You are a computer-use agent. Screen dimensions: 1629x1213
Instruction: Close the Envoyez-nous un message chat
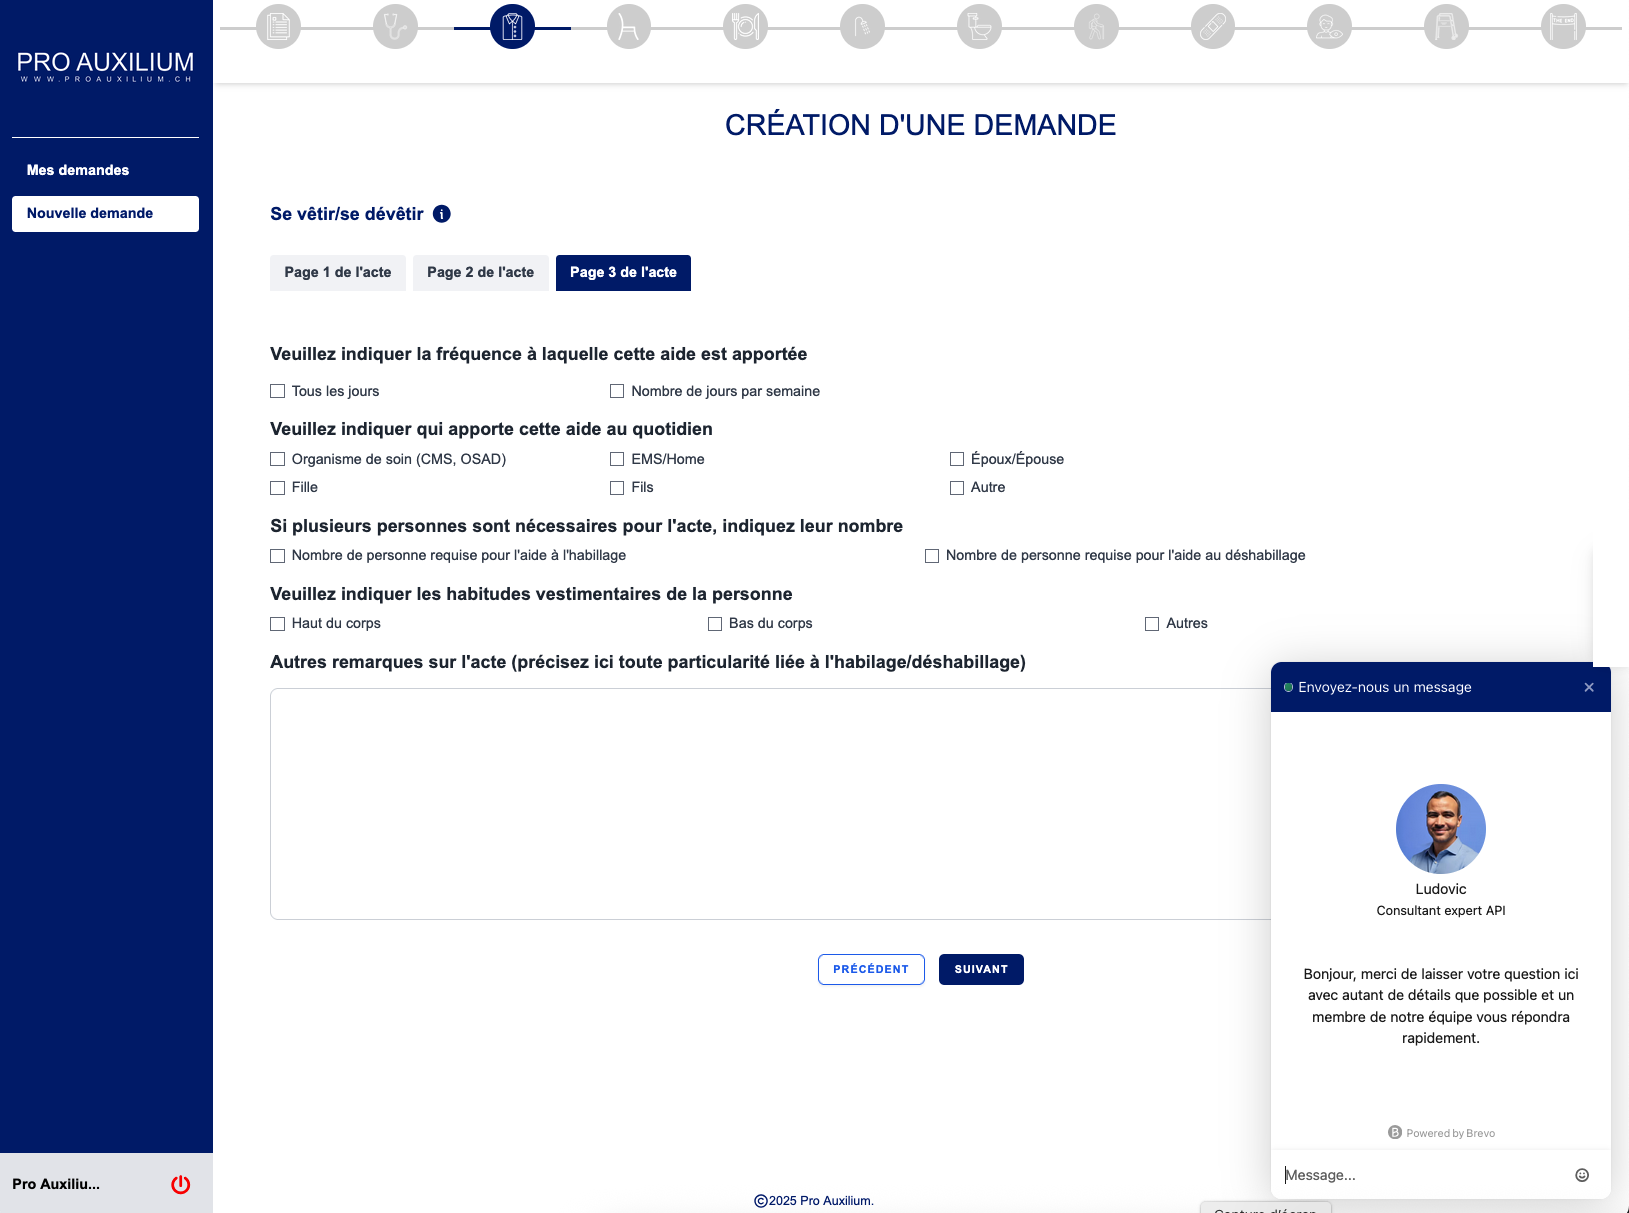1589,687
